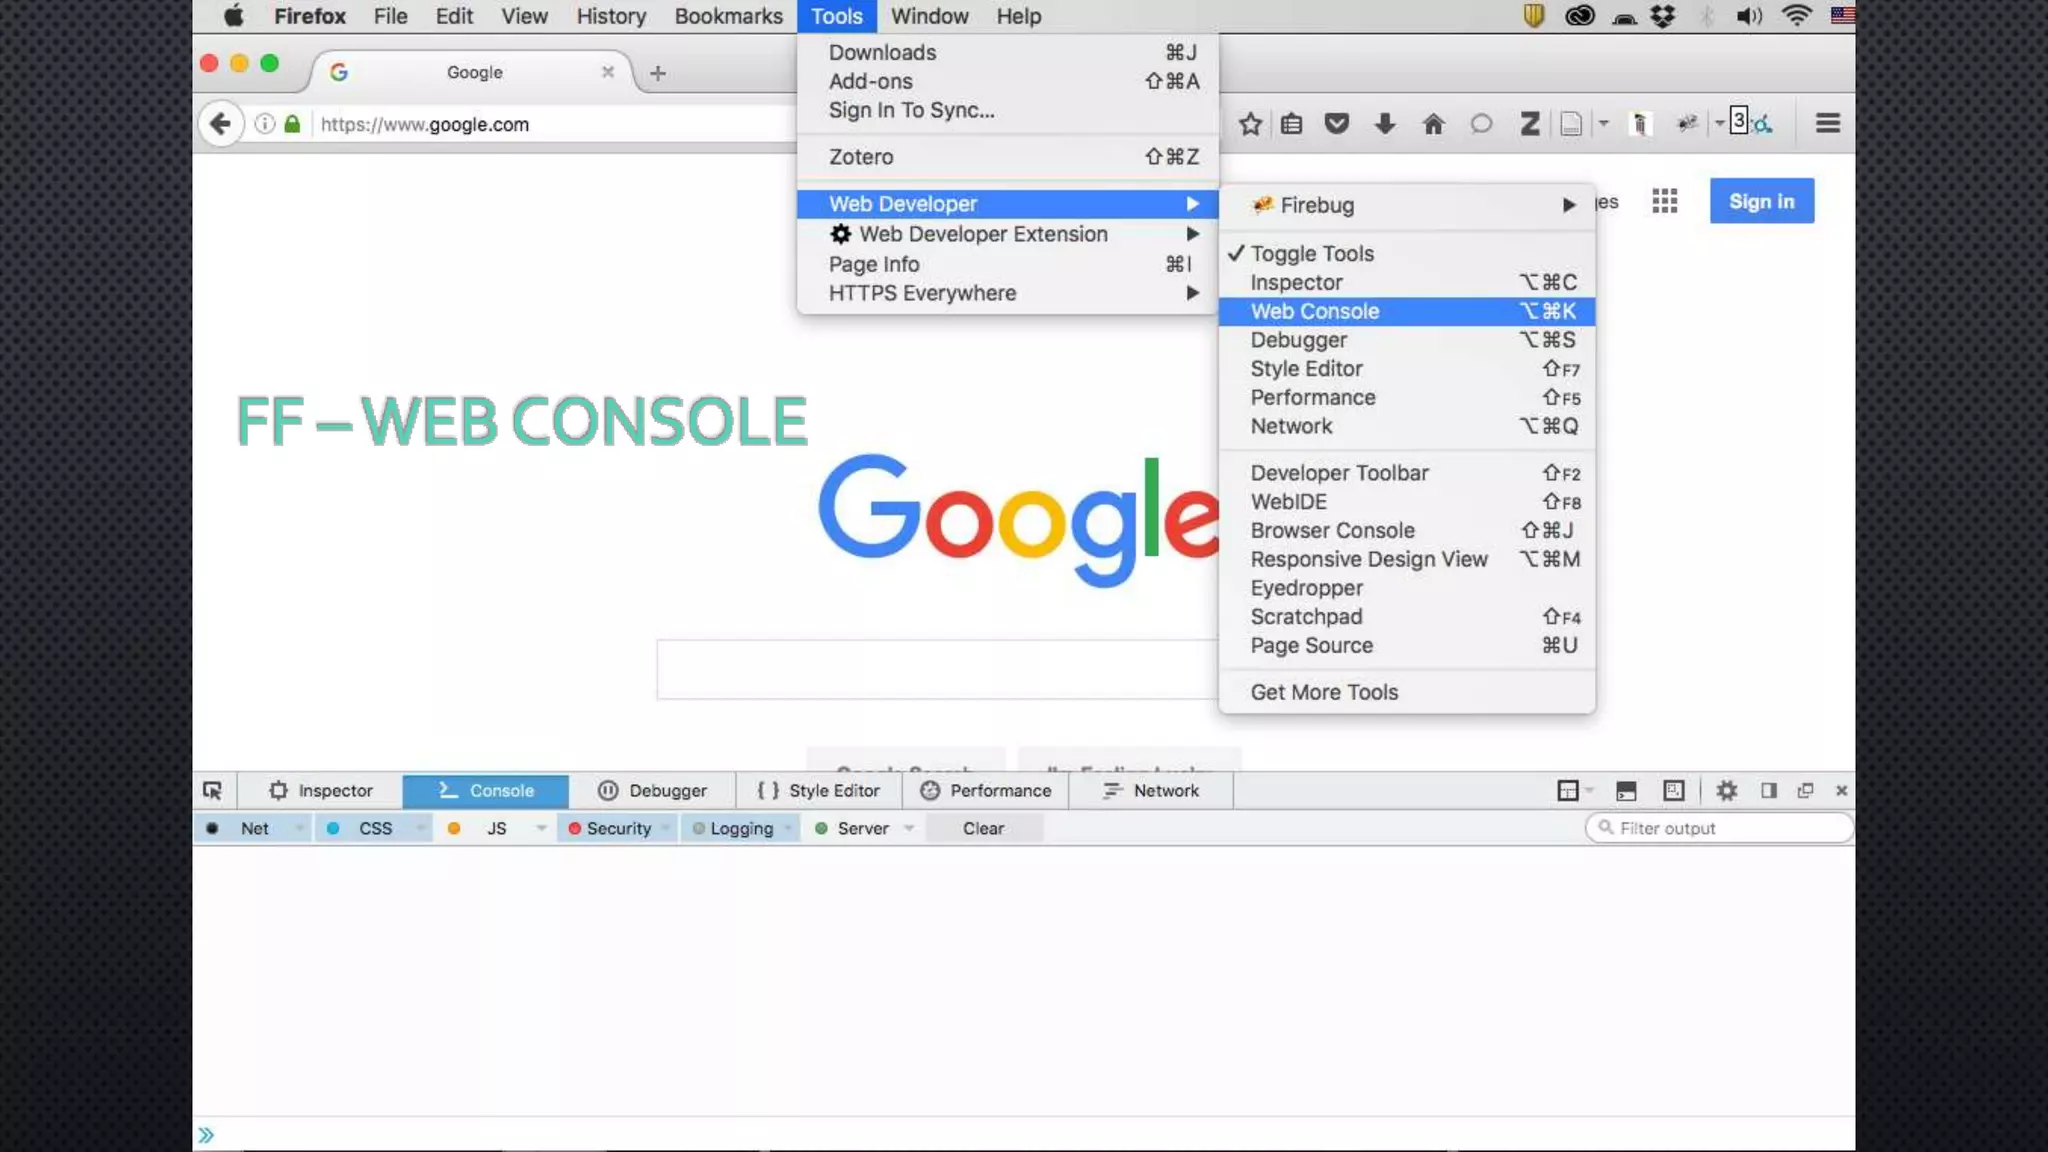2048x1152 pixels.
Task: Switch to the Debugger devtools tab
Action: coord(652,790)
